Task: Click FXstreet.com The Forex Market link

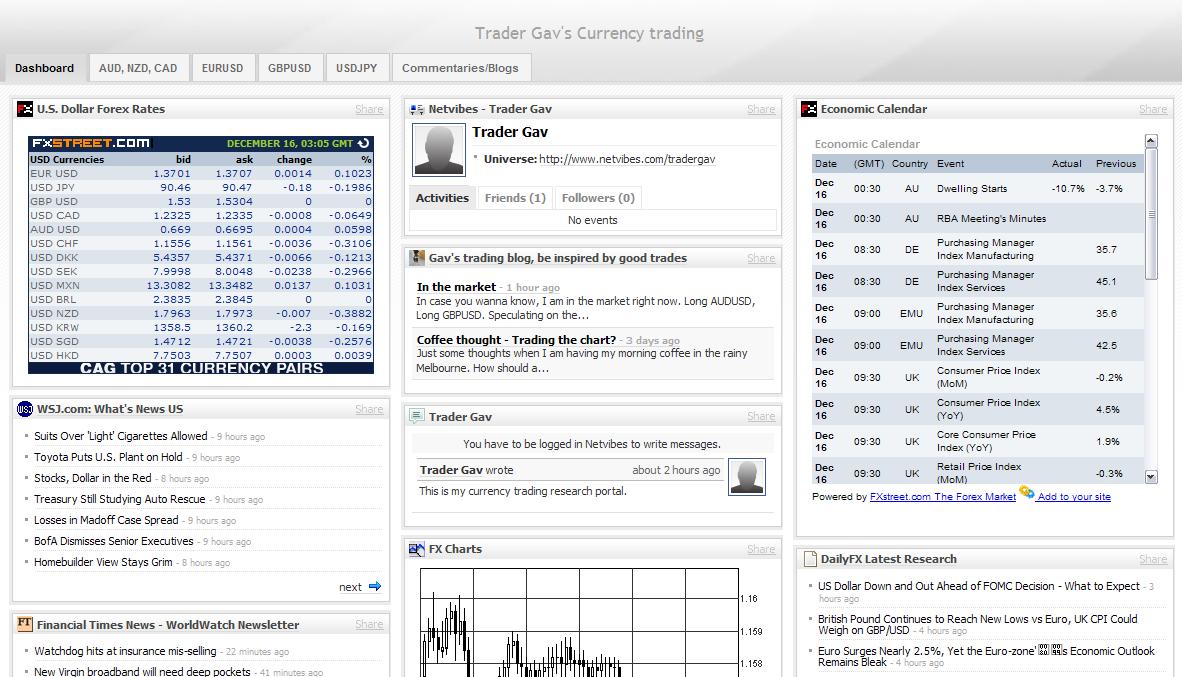Action: (942, 497)
